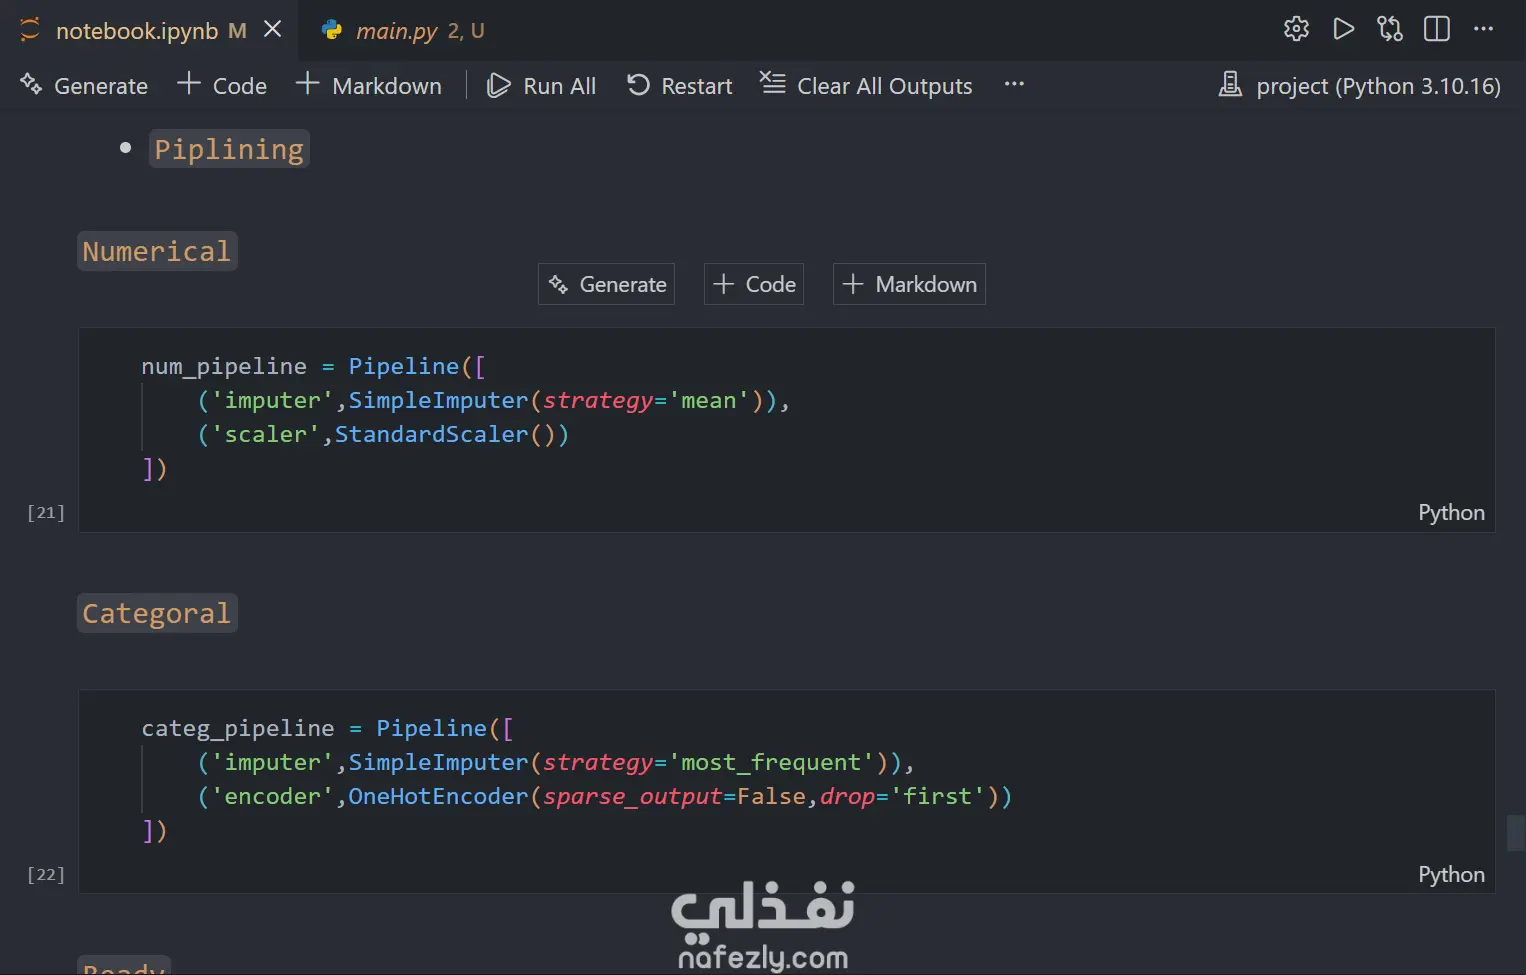Click the Python language label of cell 21
The height and width of the screenshot is (975, 1526).
[x=1451, y=513]
